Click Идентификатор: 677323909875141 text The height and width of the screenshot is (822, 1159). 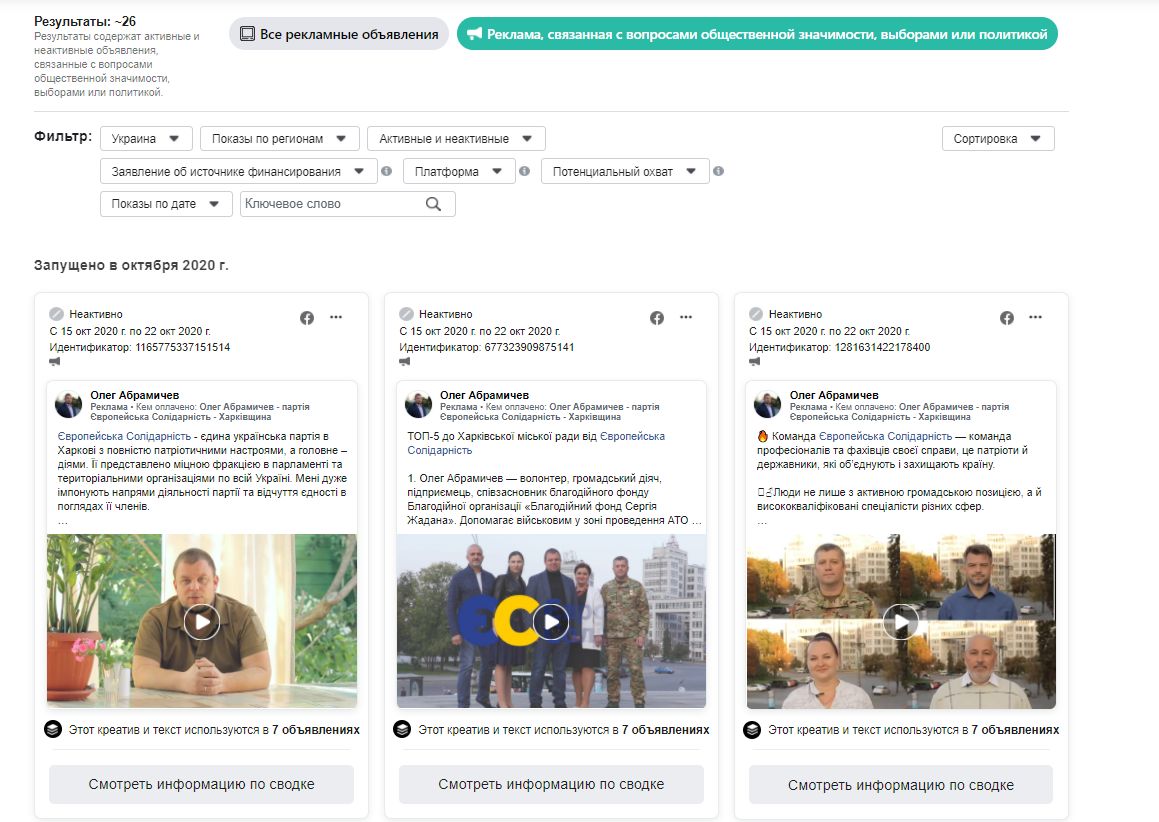pyautogui.click(x=486, y=347)
